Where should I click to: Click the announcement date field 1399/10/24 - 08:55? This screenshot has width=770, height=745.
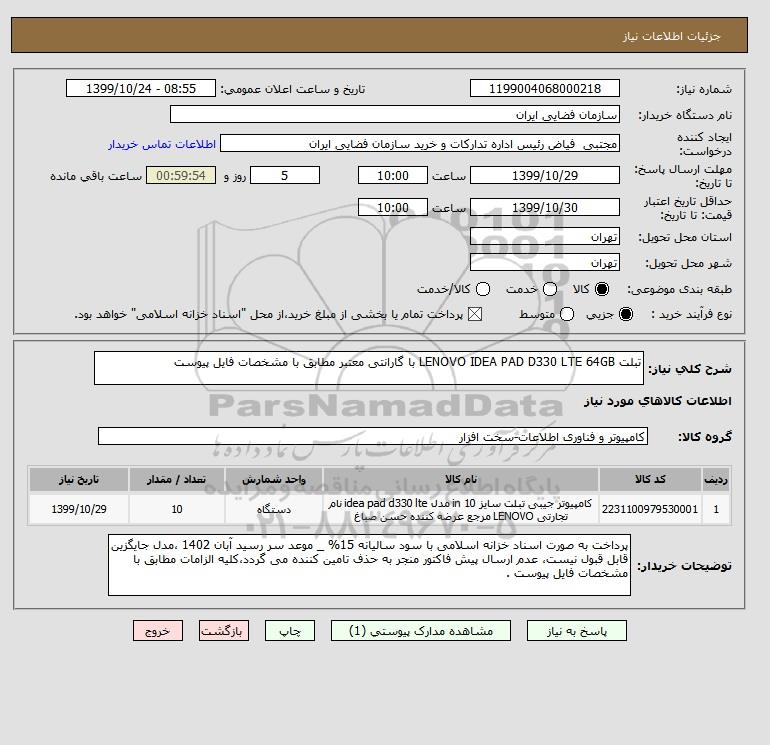[x=141, y=88]
